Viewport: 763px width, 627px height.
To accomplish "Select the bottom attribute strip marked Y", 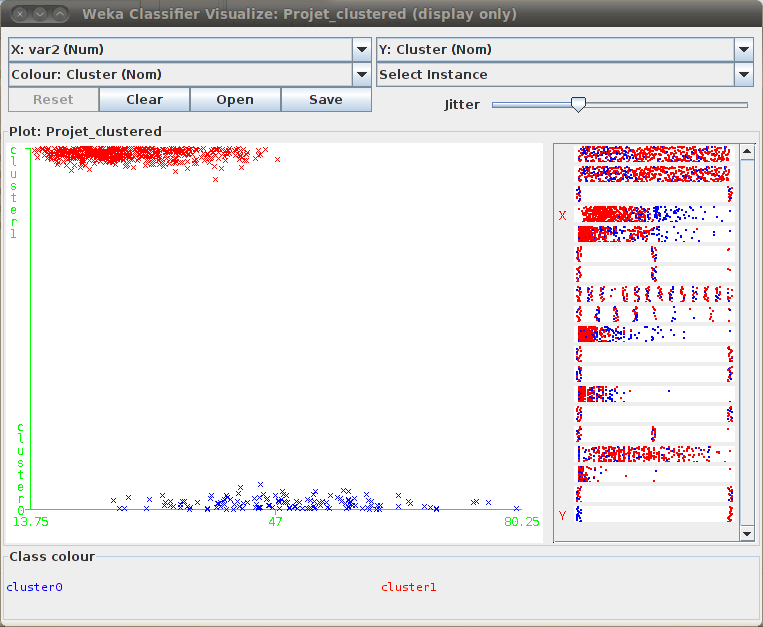I will [x=655, y=514].
